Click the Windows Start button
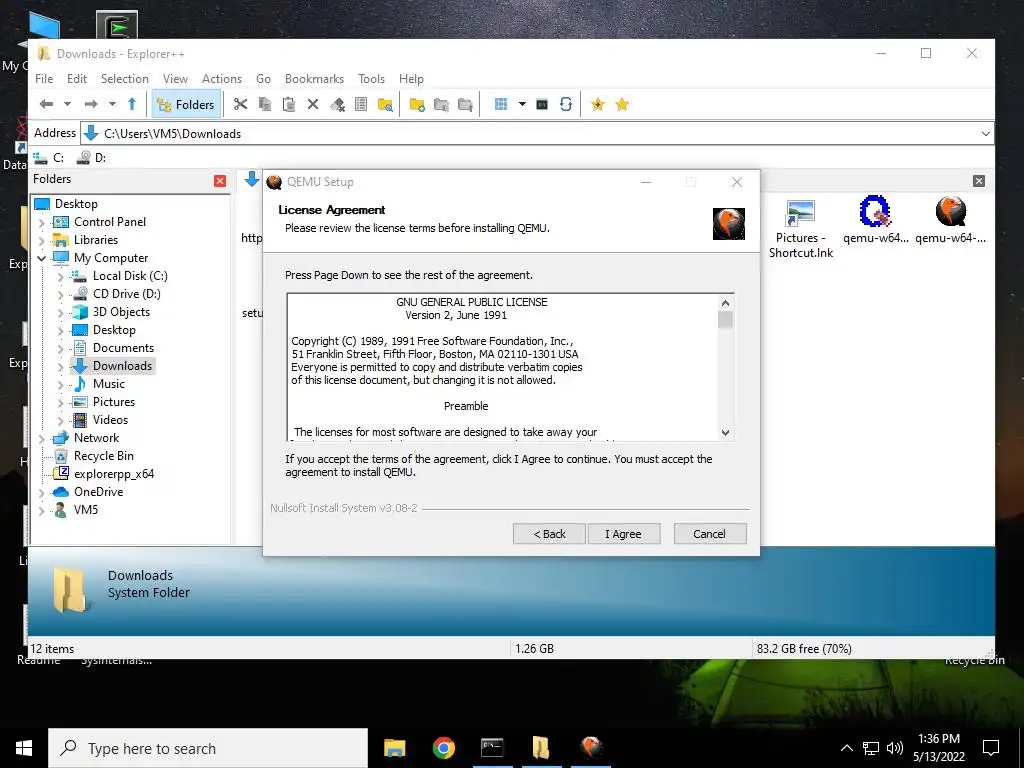Image resolution: width=1024 pixels, height=768 pixels. 24,748
